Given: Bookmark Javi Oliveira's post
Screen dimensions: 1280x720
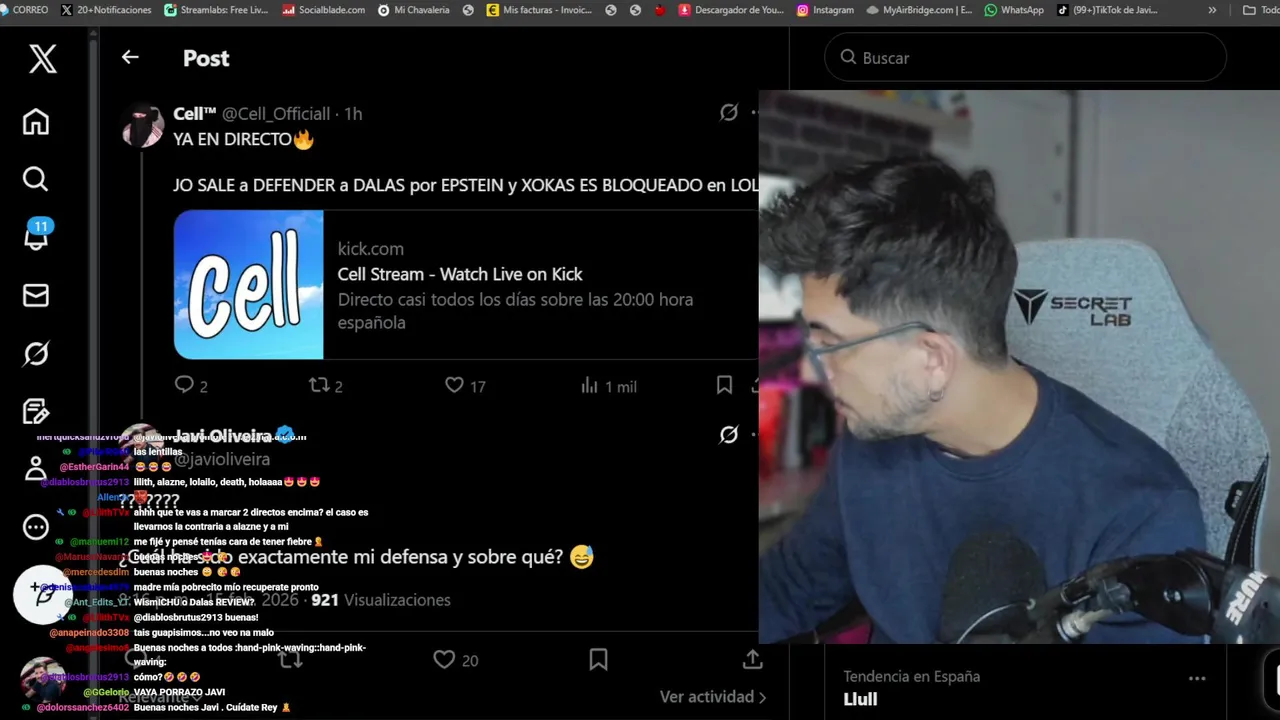Looking at the screenshot, I should [598, 660].
